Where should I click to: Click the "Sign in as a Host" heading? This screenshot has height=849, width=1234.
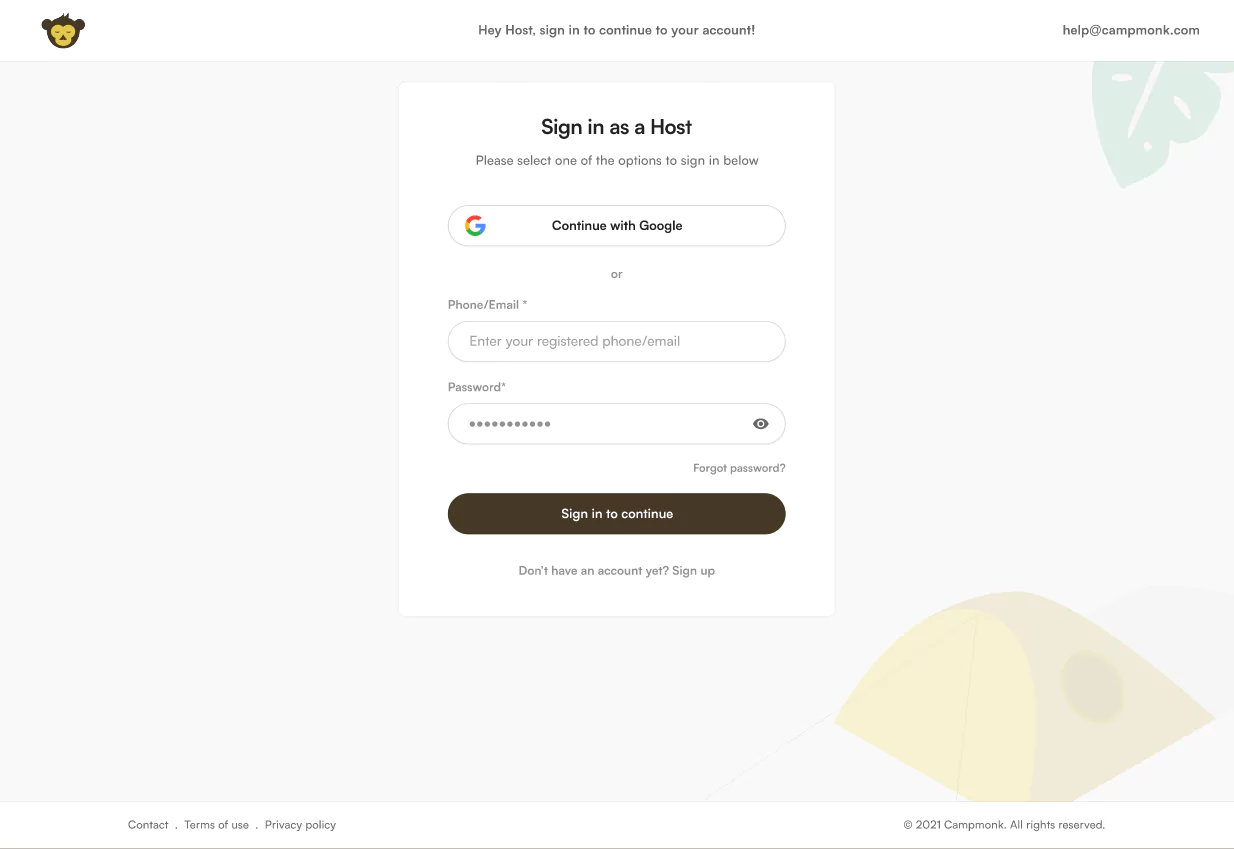point(616,127)
